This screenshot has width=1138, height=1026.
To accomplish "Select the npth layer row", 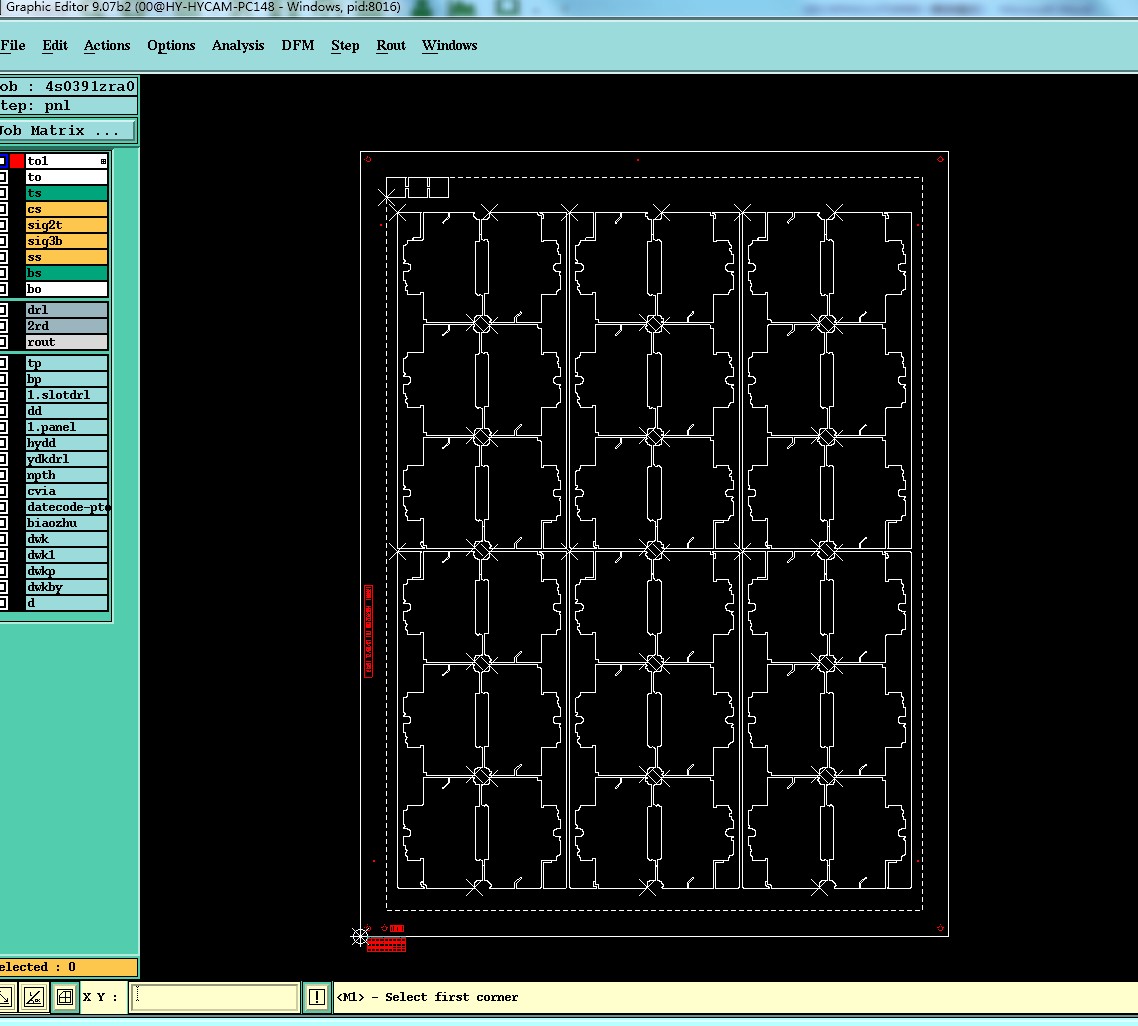I will [67, 475].
